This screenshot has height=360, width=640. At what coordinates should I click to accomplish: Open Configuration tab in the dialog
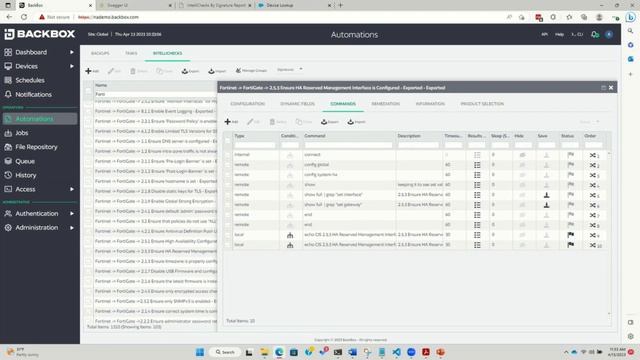(x=247, y=104)
